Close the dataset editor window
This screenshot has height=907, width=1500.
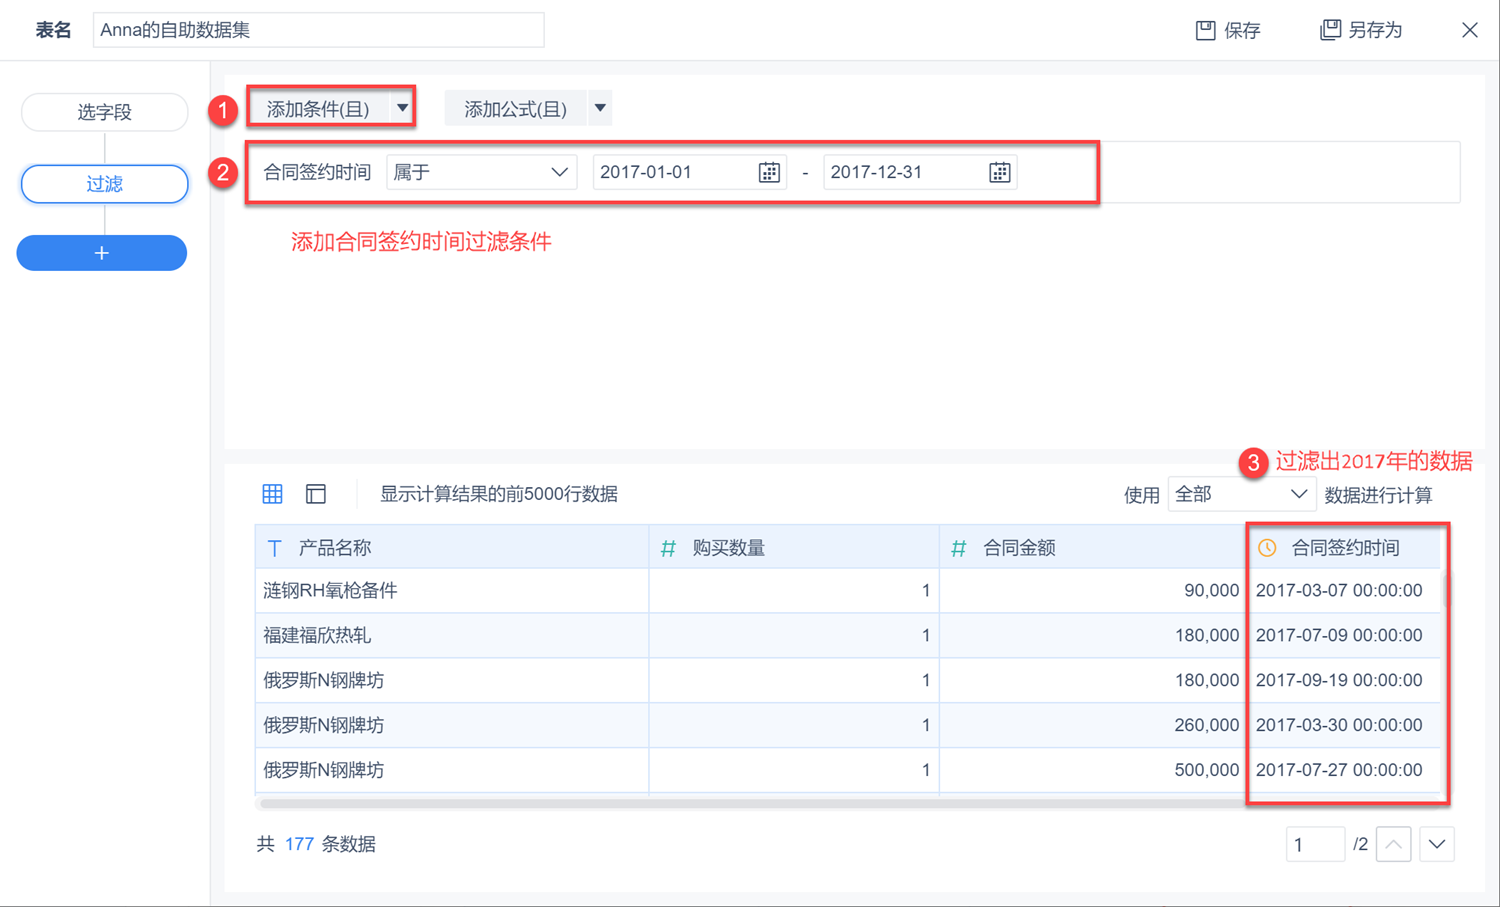[1469, 30]
